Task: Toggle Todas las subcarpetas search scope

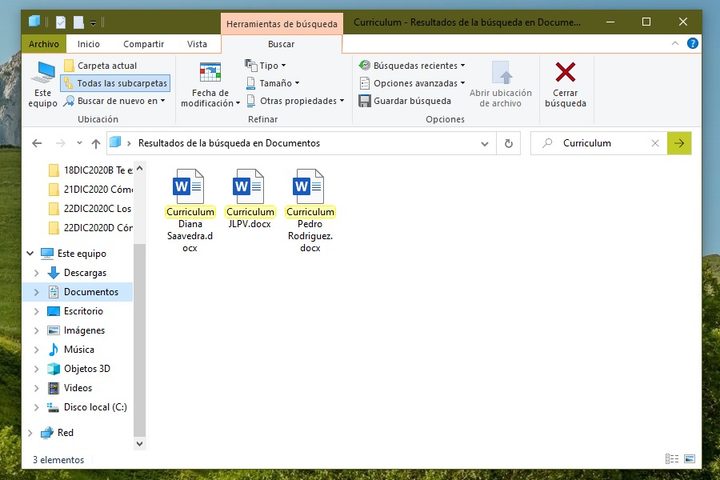Action: click(x=115, y=83)
